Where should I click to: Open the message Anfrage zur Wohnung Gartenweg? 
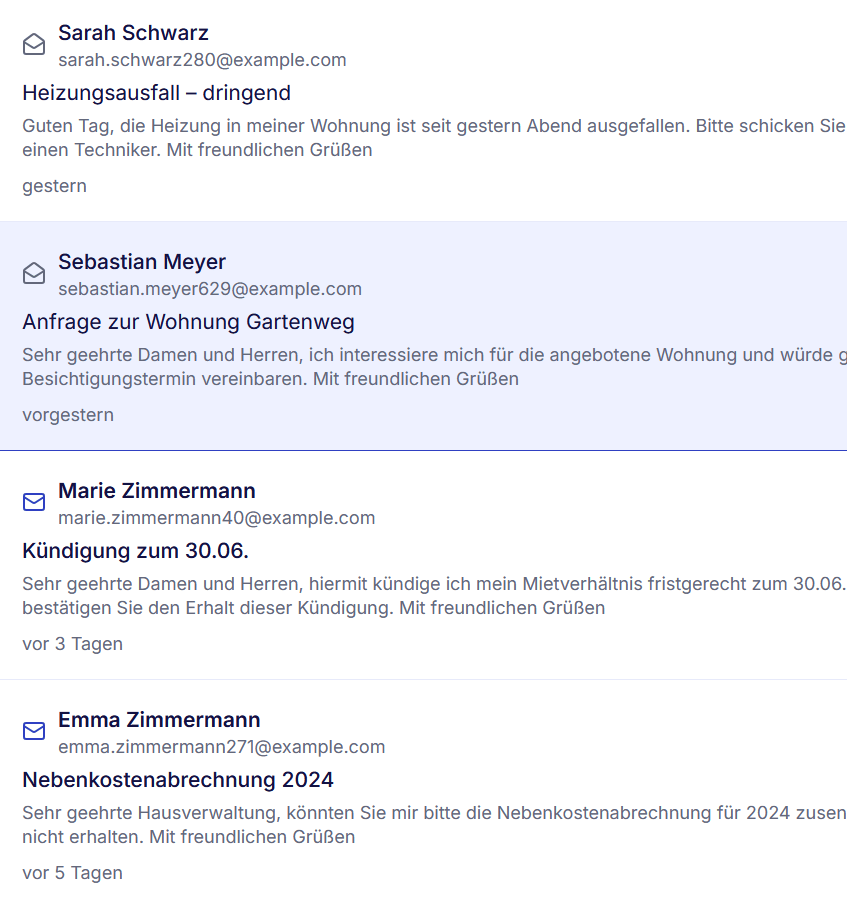coord(188,322)
